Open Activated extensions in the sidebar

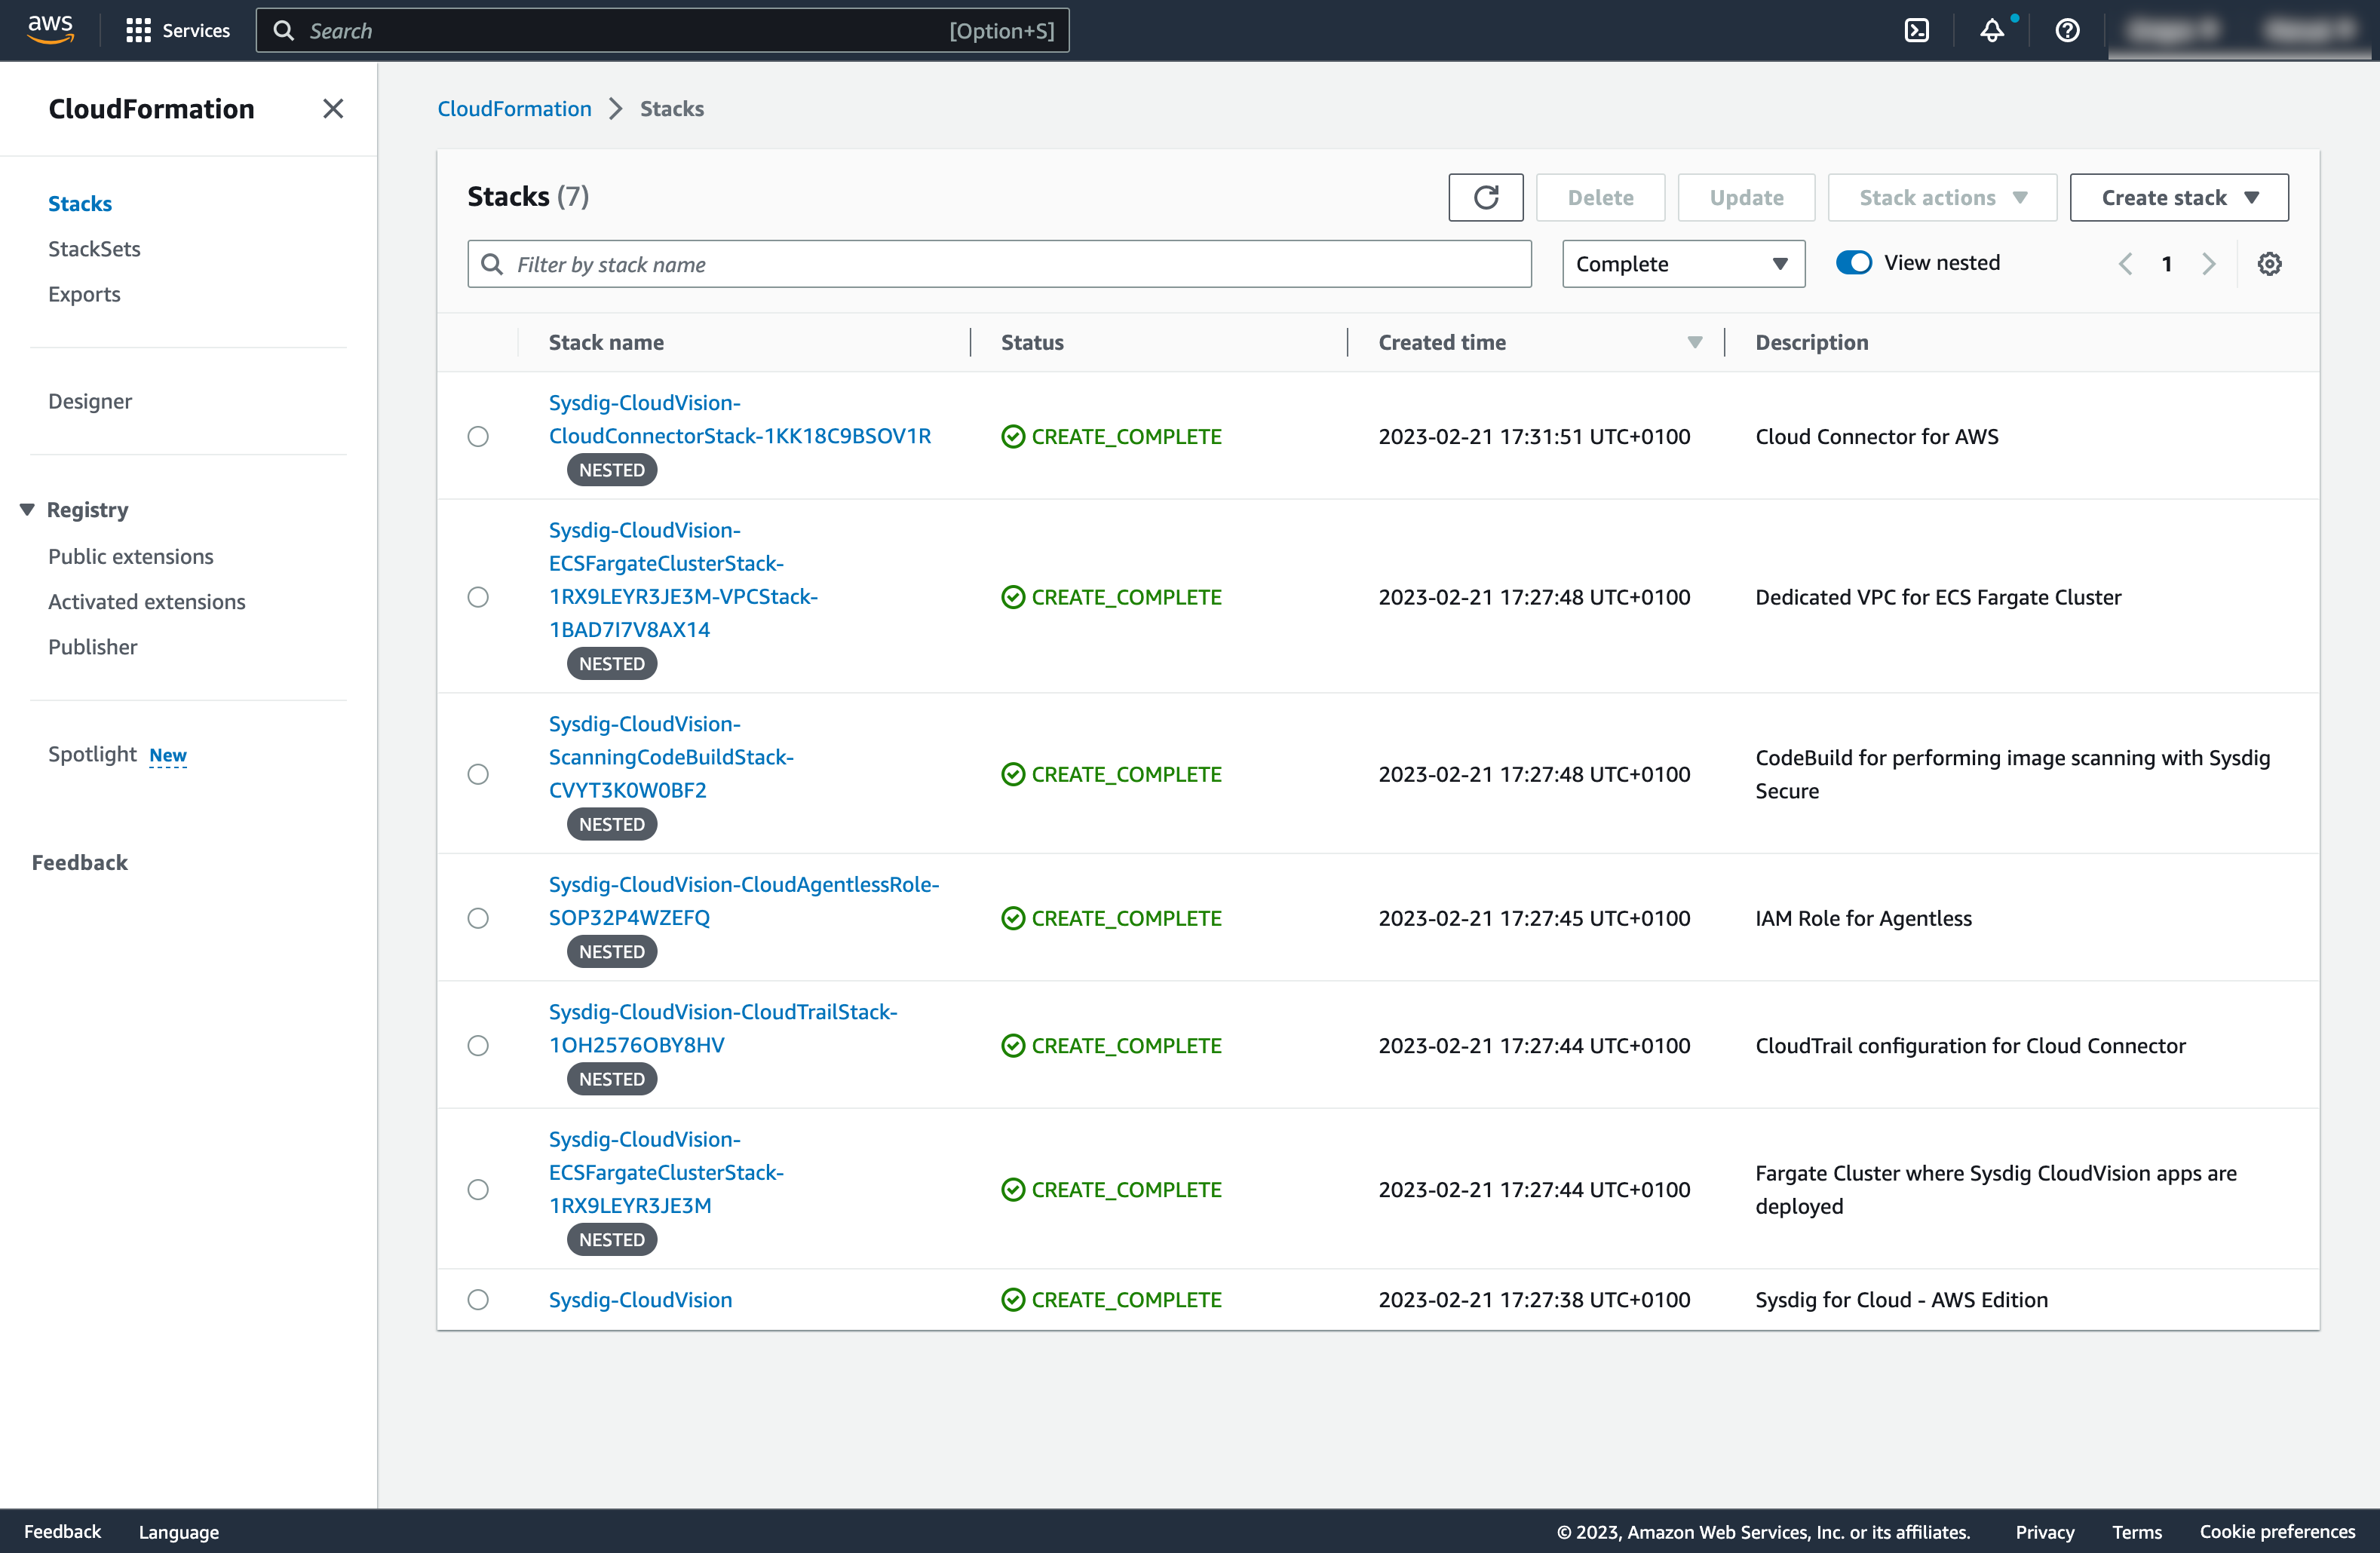coord(147,601)
